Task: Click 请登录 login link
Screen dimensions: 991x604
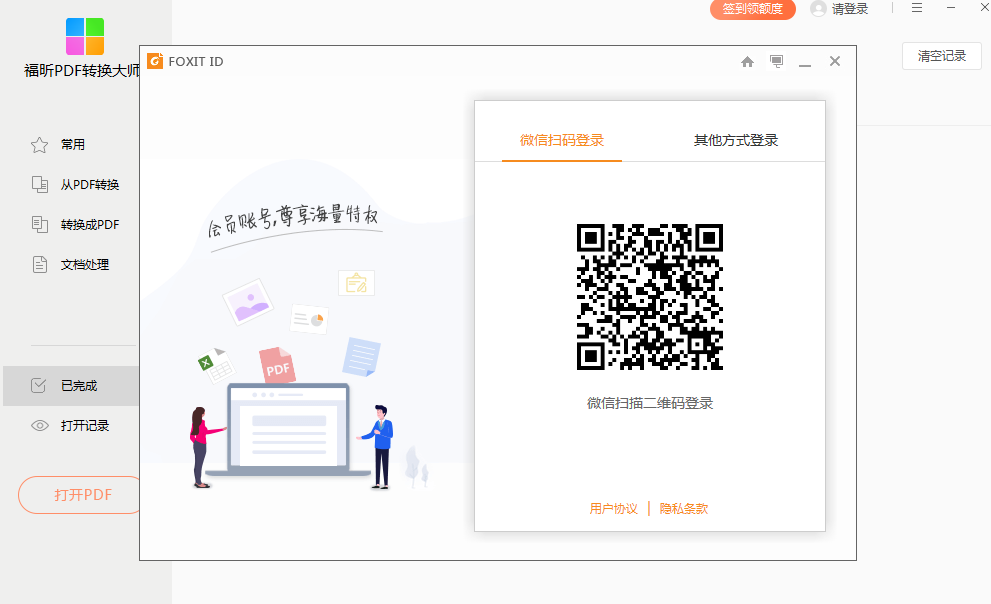Action: (x=849, y=9)
